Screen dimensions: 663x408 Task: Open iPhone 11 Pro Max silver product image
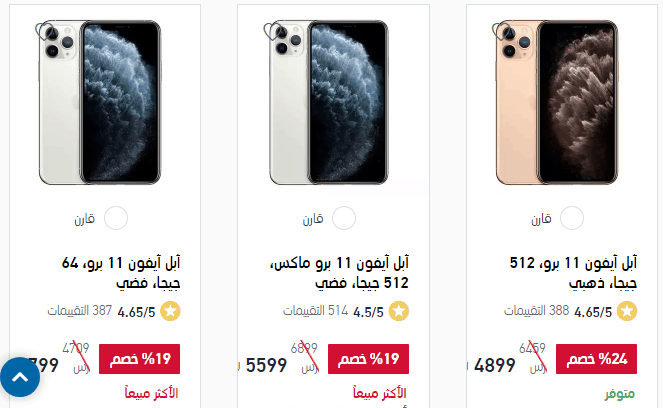tap(329, 102)
